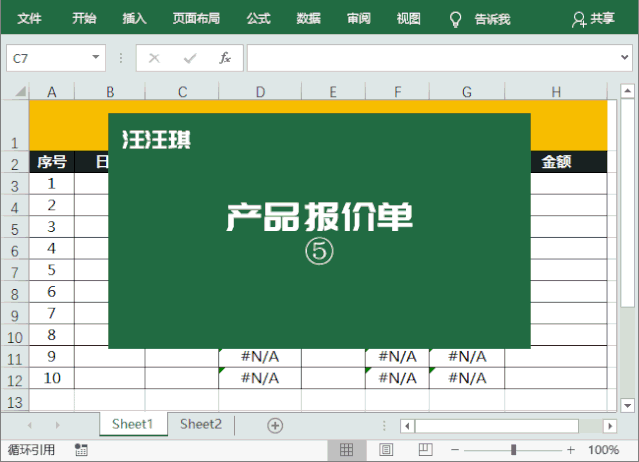Click the #N/A cell in G11
This screenshot has width=639, height=462.
click(467, 356)
